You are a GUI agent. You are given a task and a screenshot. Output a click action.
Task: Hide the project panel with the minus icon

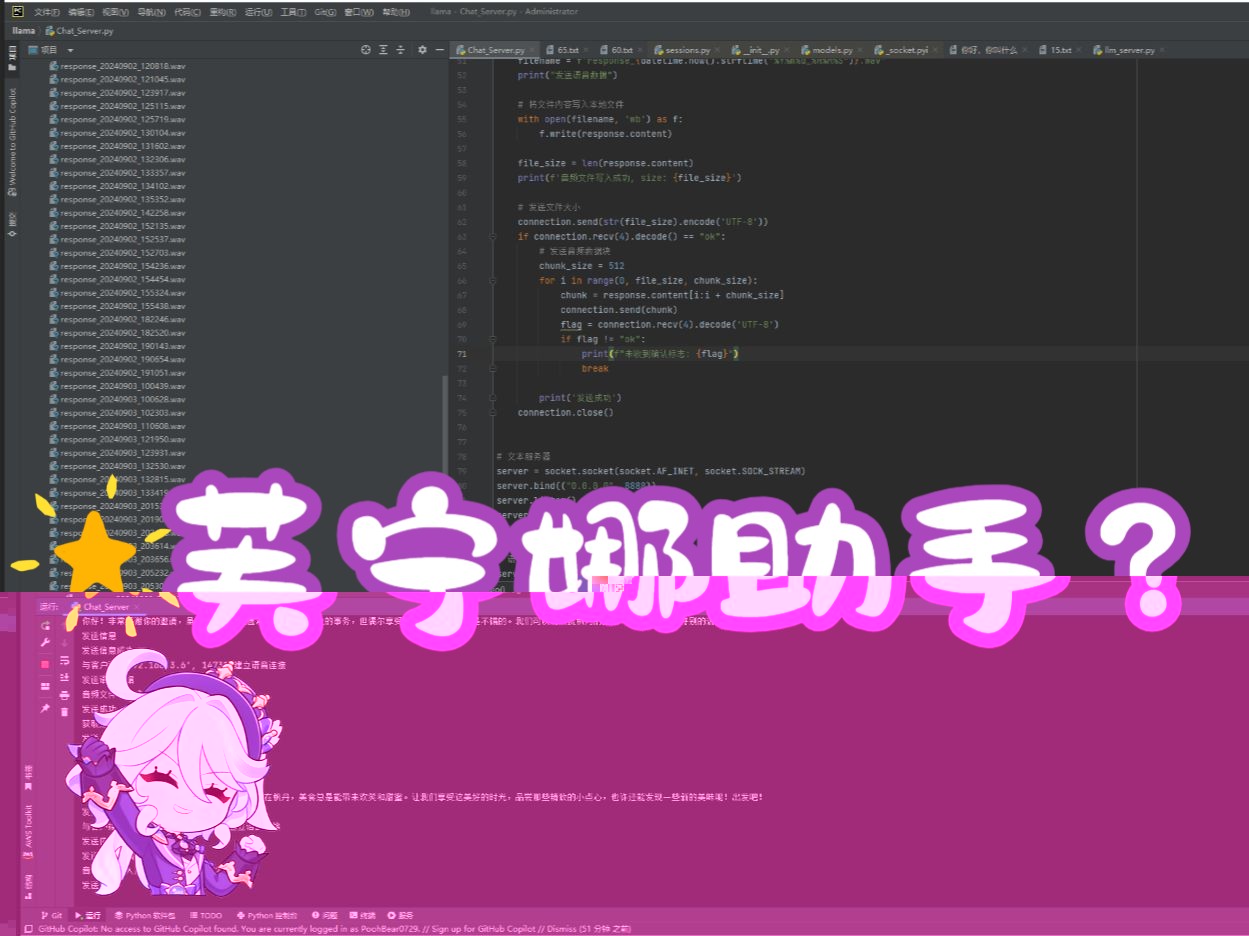(440, 49)
